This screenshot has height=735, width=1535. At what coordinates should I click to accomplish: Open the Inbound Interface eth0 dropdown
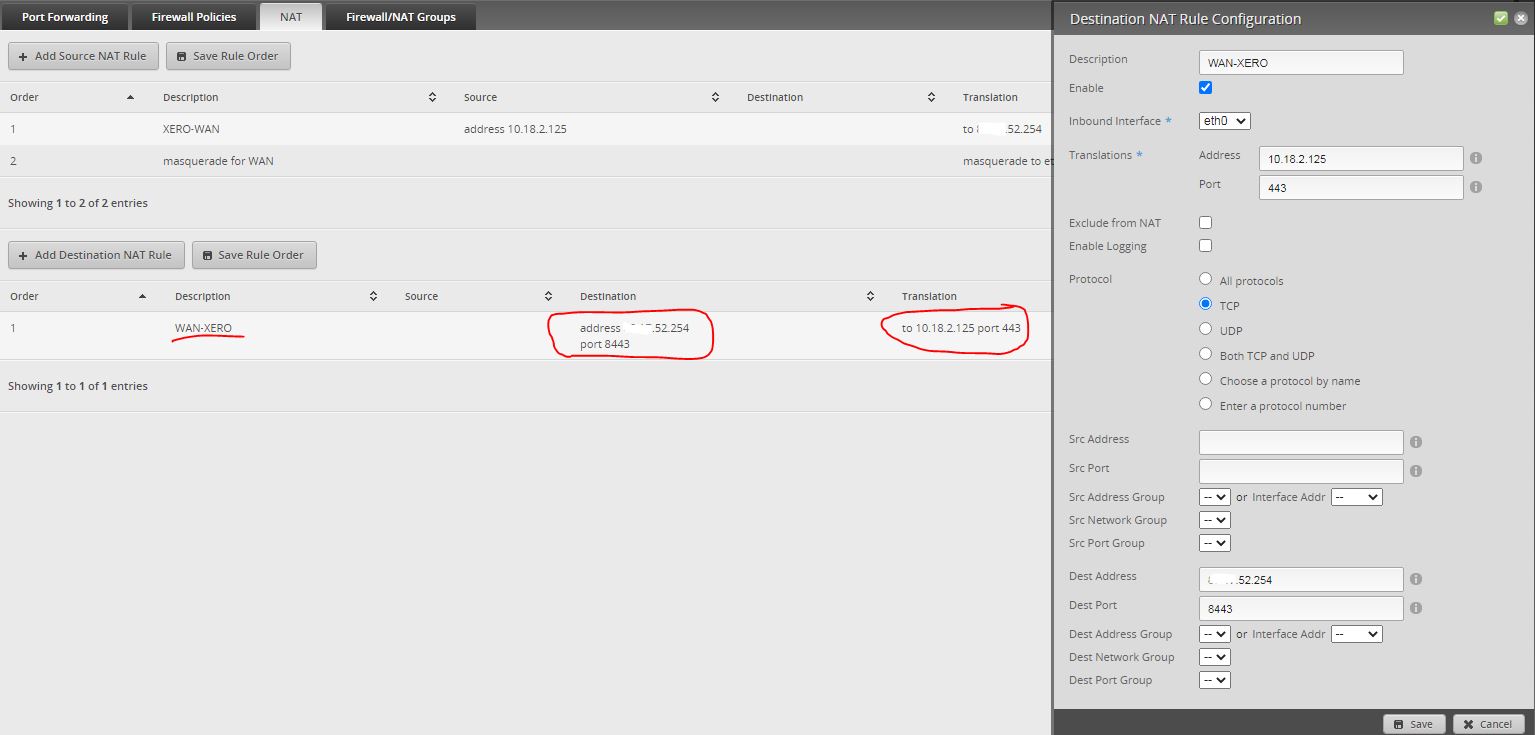[x=1224, y=121]
